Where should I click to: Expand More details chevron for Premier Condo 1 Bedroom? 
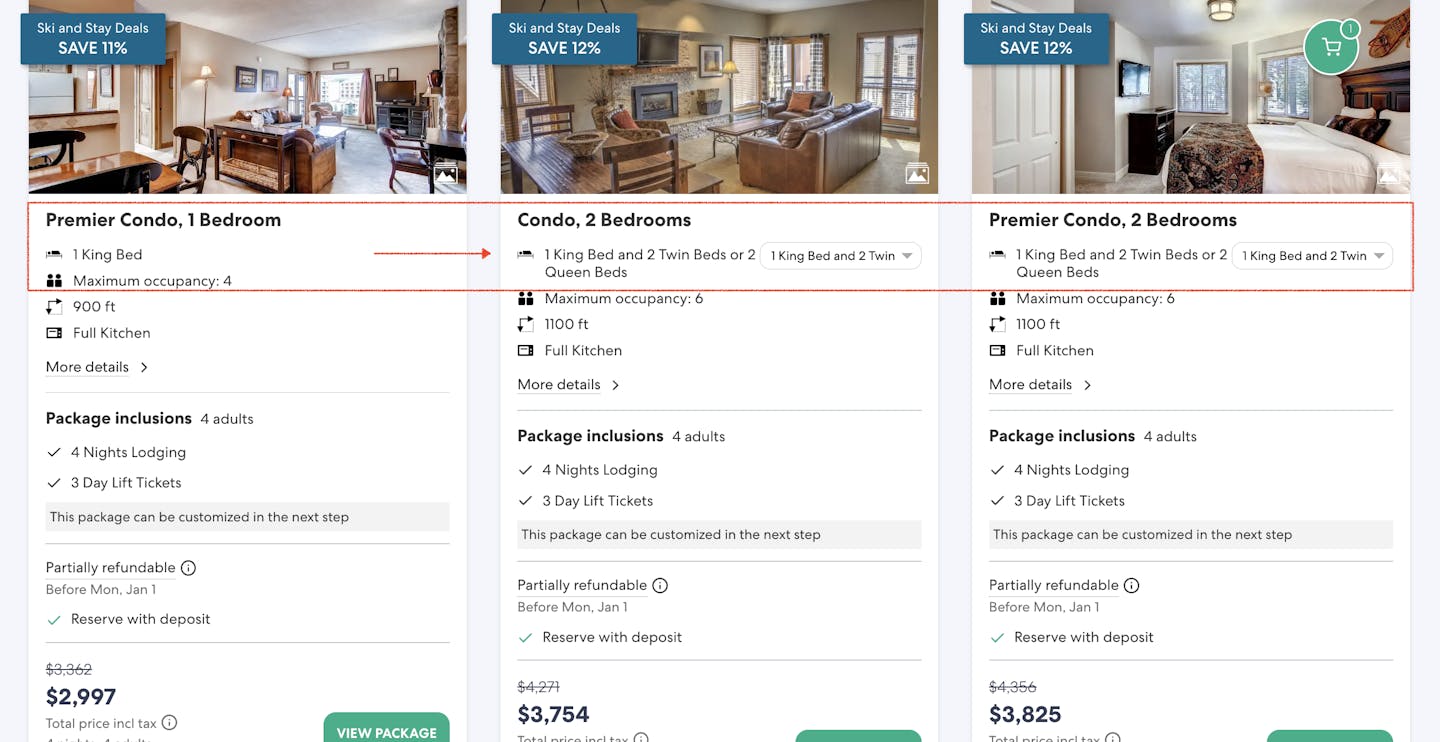(144, 367)
